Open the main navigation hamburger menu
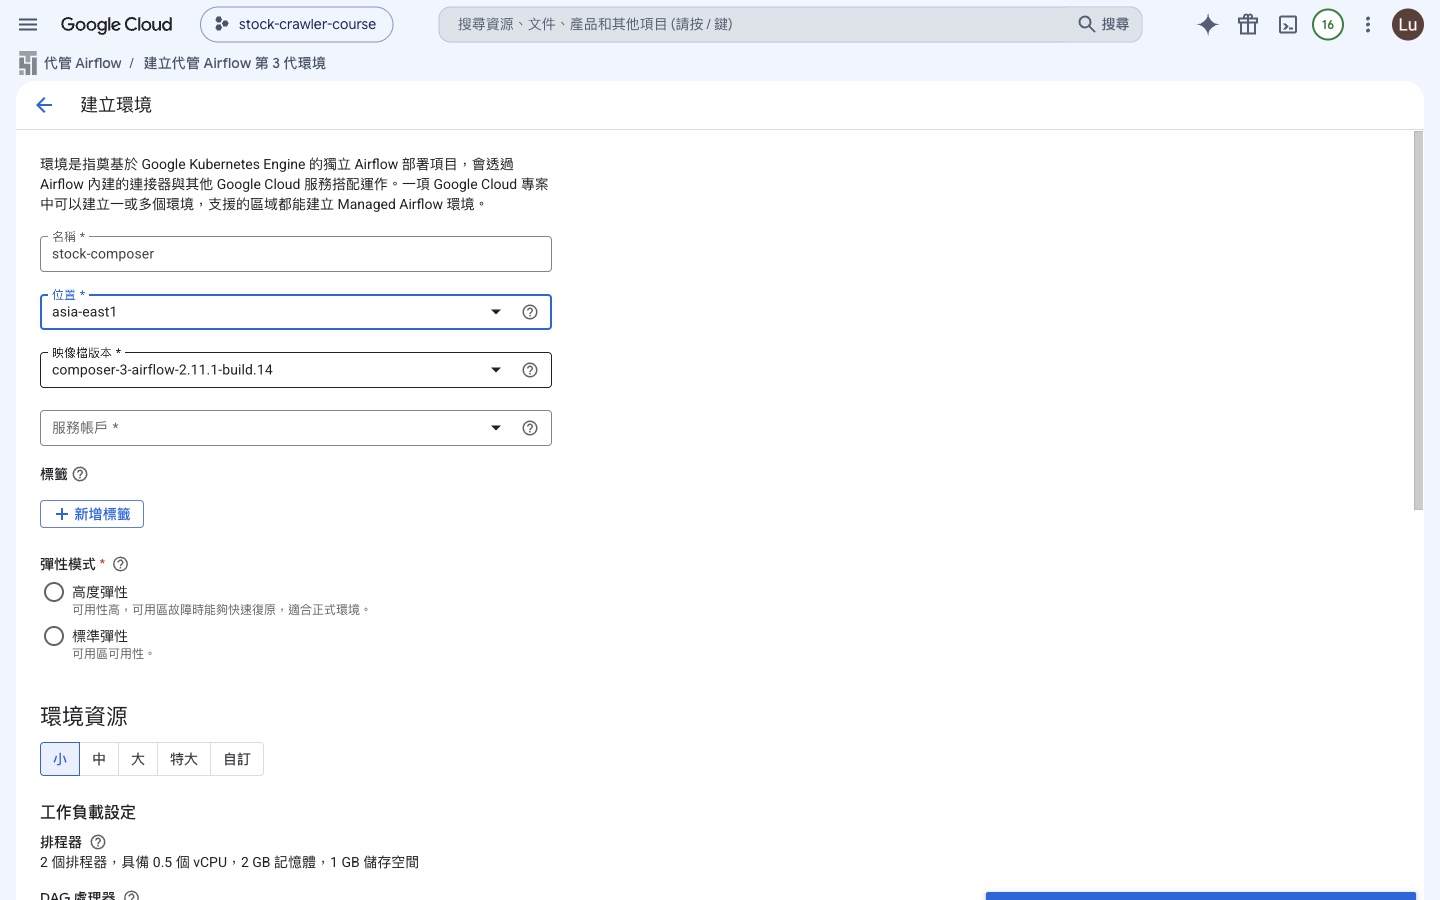 [x=28, y=24]
